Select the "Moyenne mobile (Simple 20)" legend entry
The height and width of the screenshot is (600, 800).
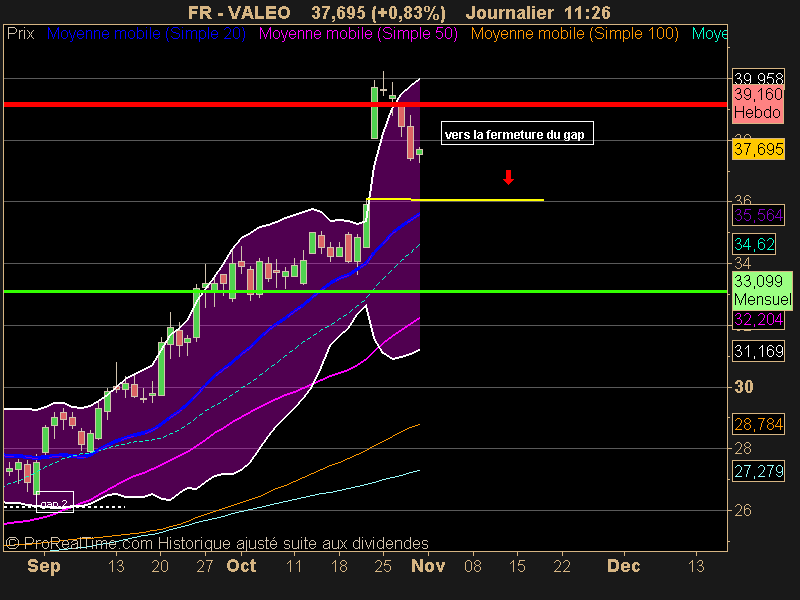point(146,34)
